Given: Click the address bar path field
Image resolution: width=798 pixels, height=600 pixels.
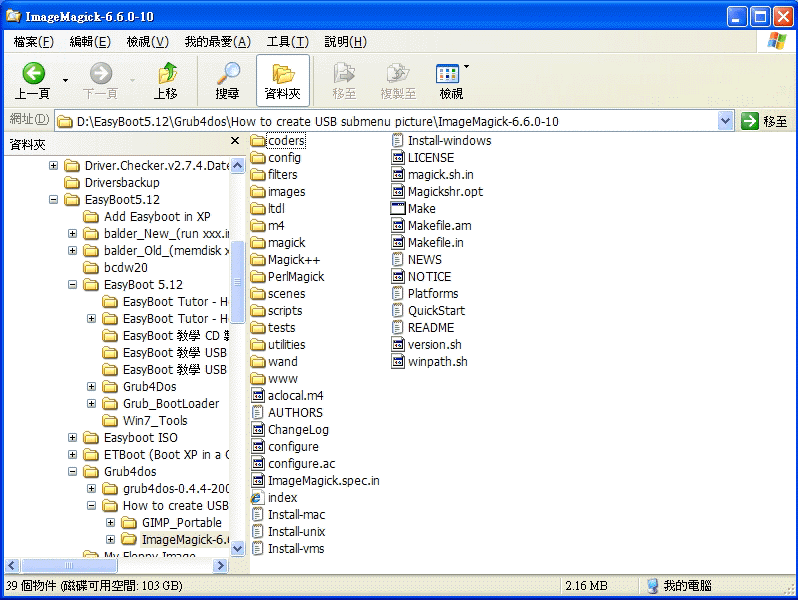Looking at the screenshot, I should pyautogui.click(x=388, y=121).
